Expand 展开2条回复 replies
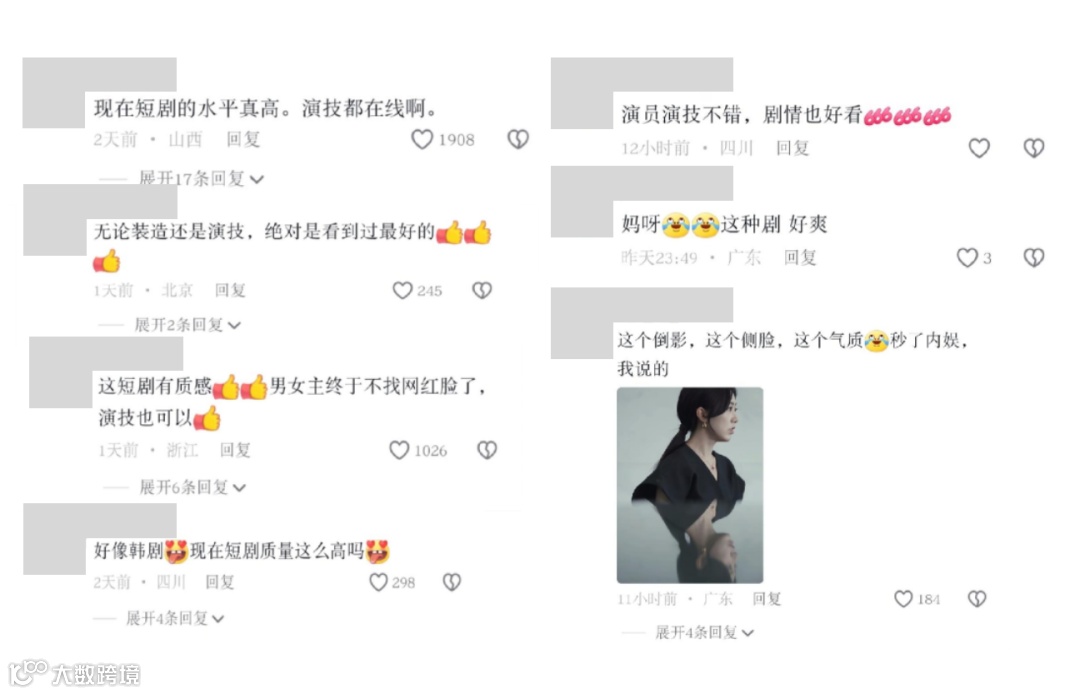Viewport: 1080px width, 694px height. click(x=187, y=325)
